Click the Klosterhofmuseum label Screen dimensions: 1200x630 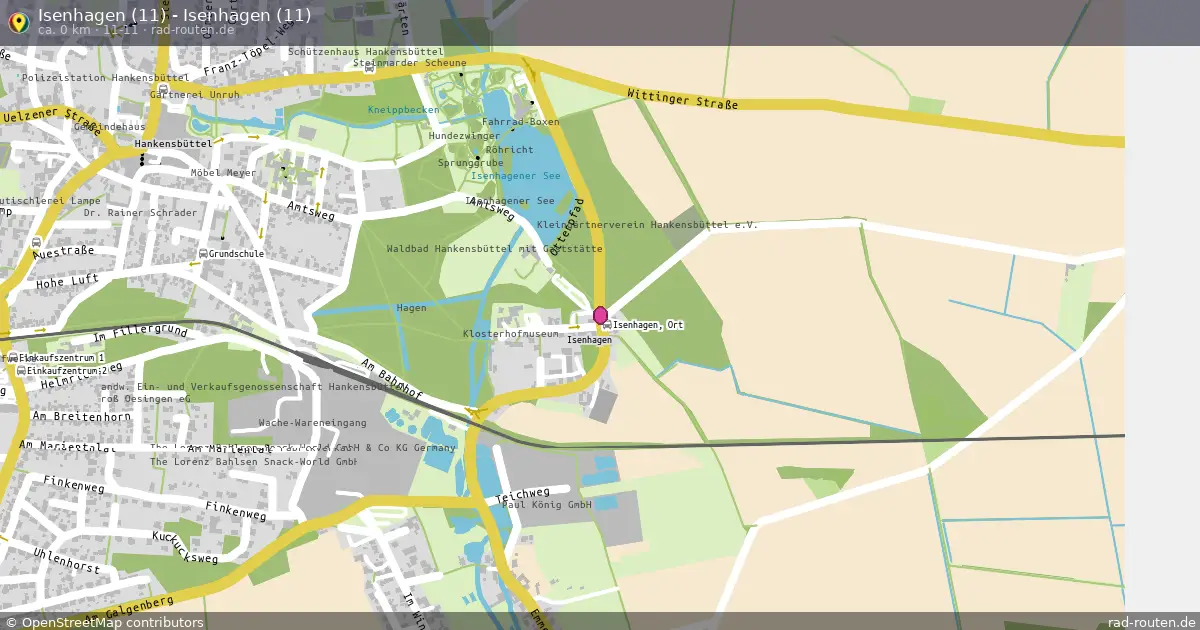(510, 334)
